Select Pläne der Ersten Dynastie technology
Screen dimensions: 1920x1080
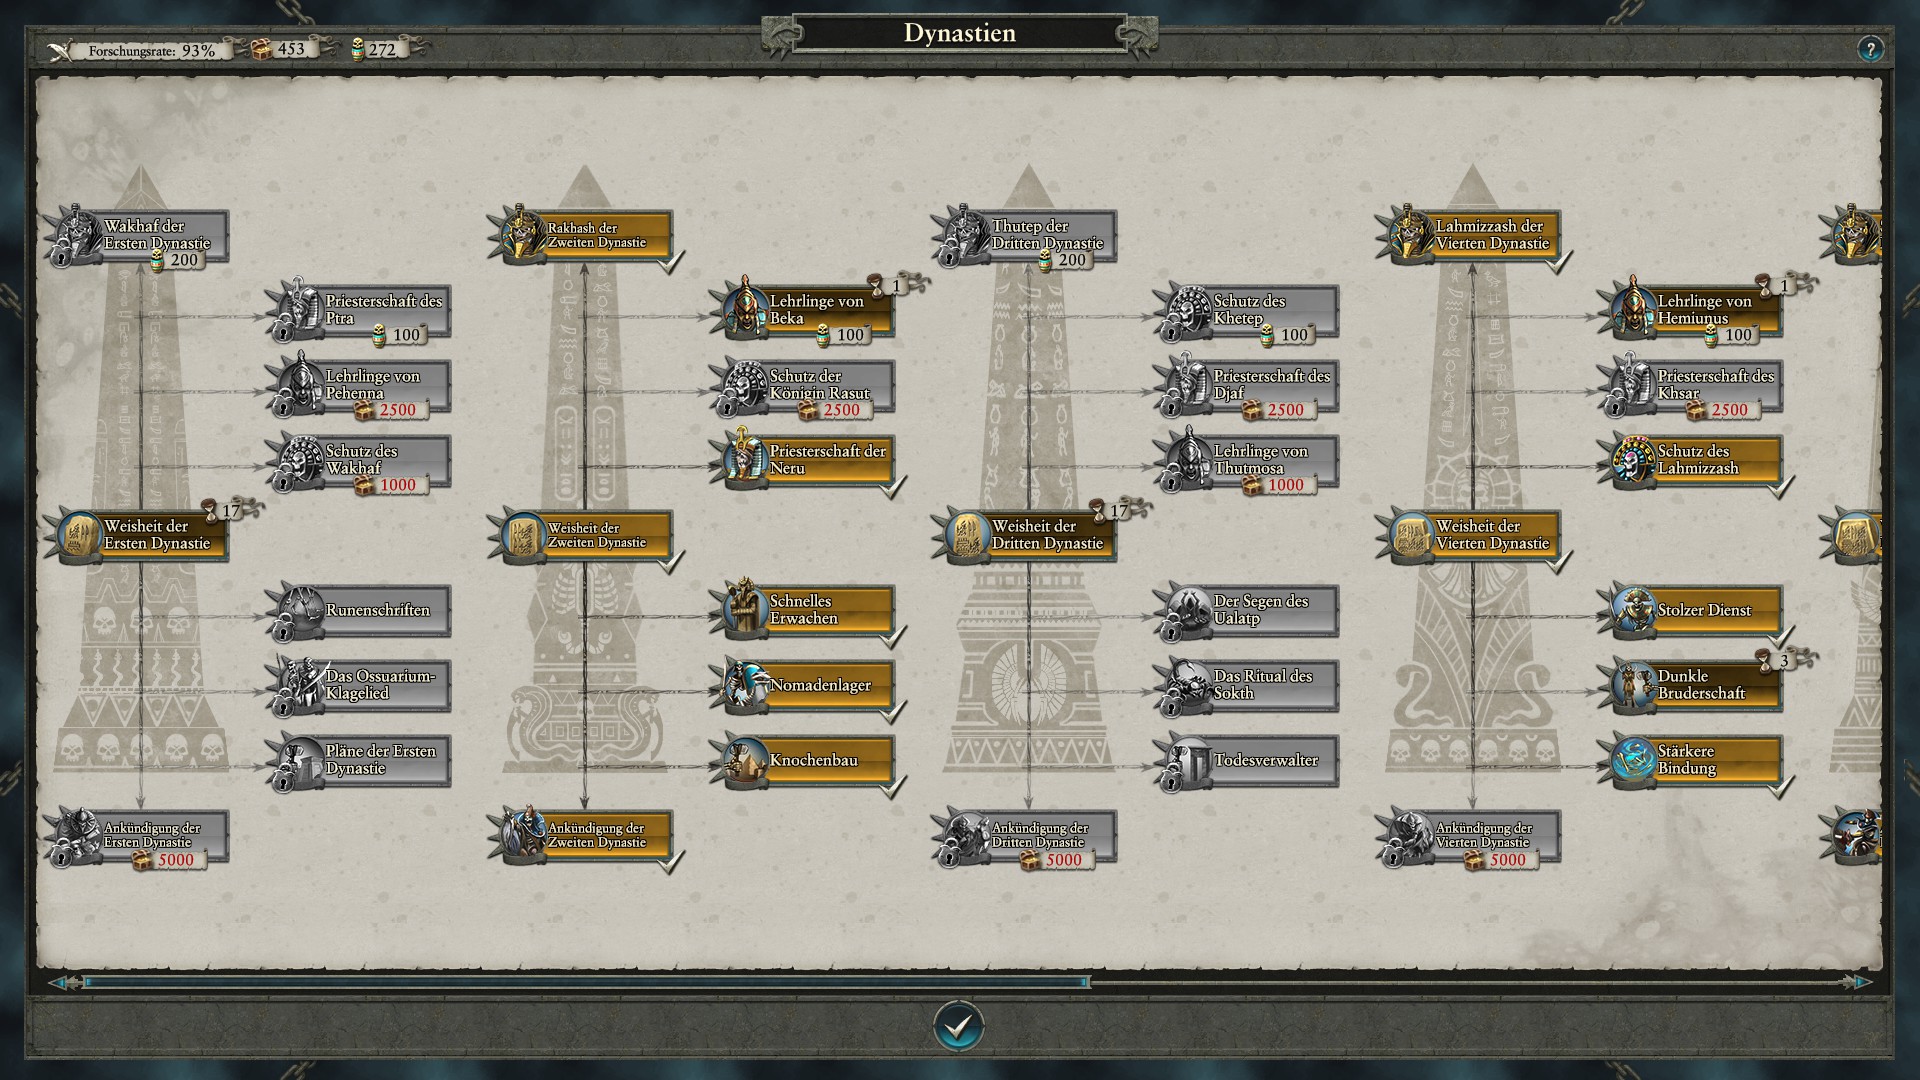coord(361,760)
